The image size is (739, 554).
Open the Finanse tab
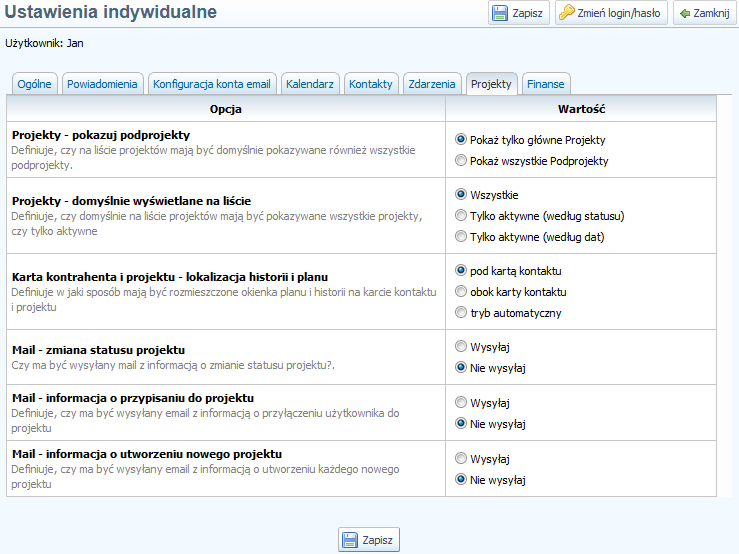[x=546, y=84]
